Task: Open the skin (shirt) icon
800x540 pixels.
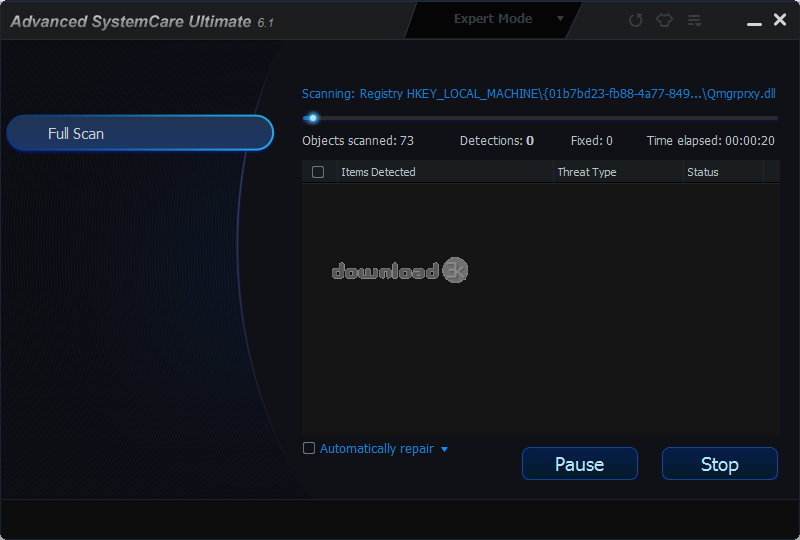Action: coord(664,20)
